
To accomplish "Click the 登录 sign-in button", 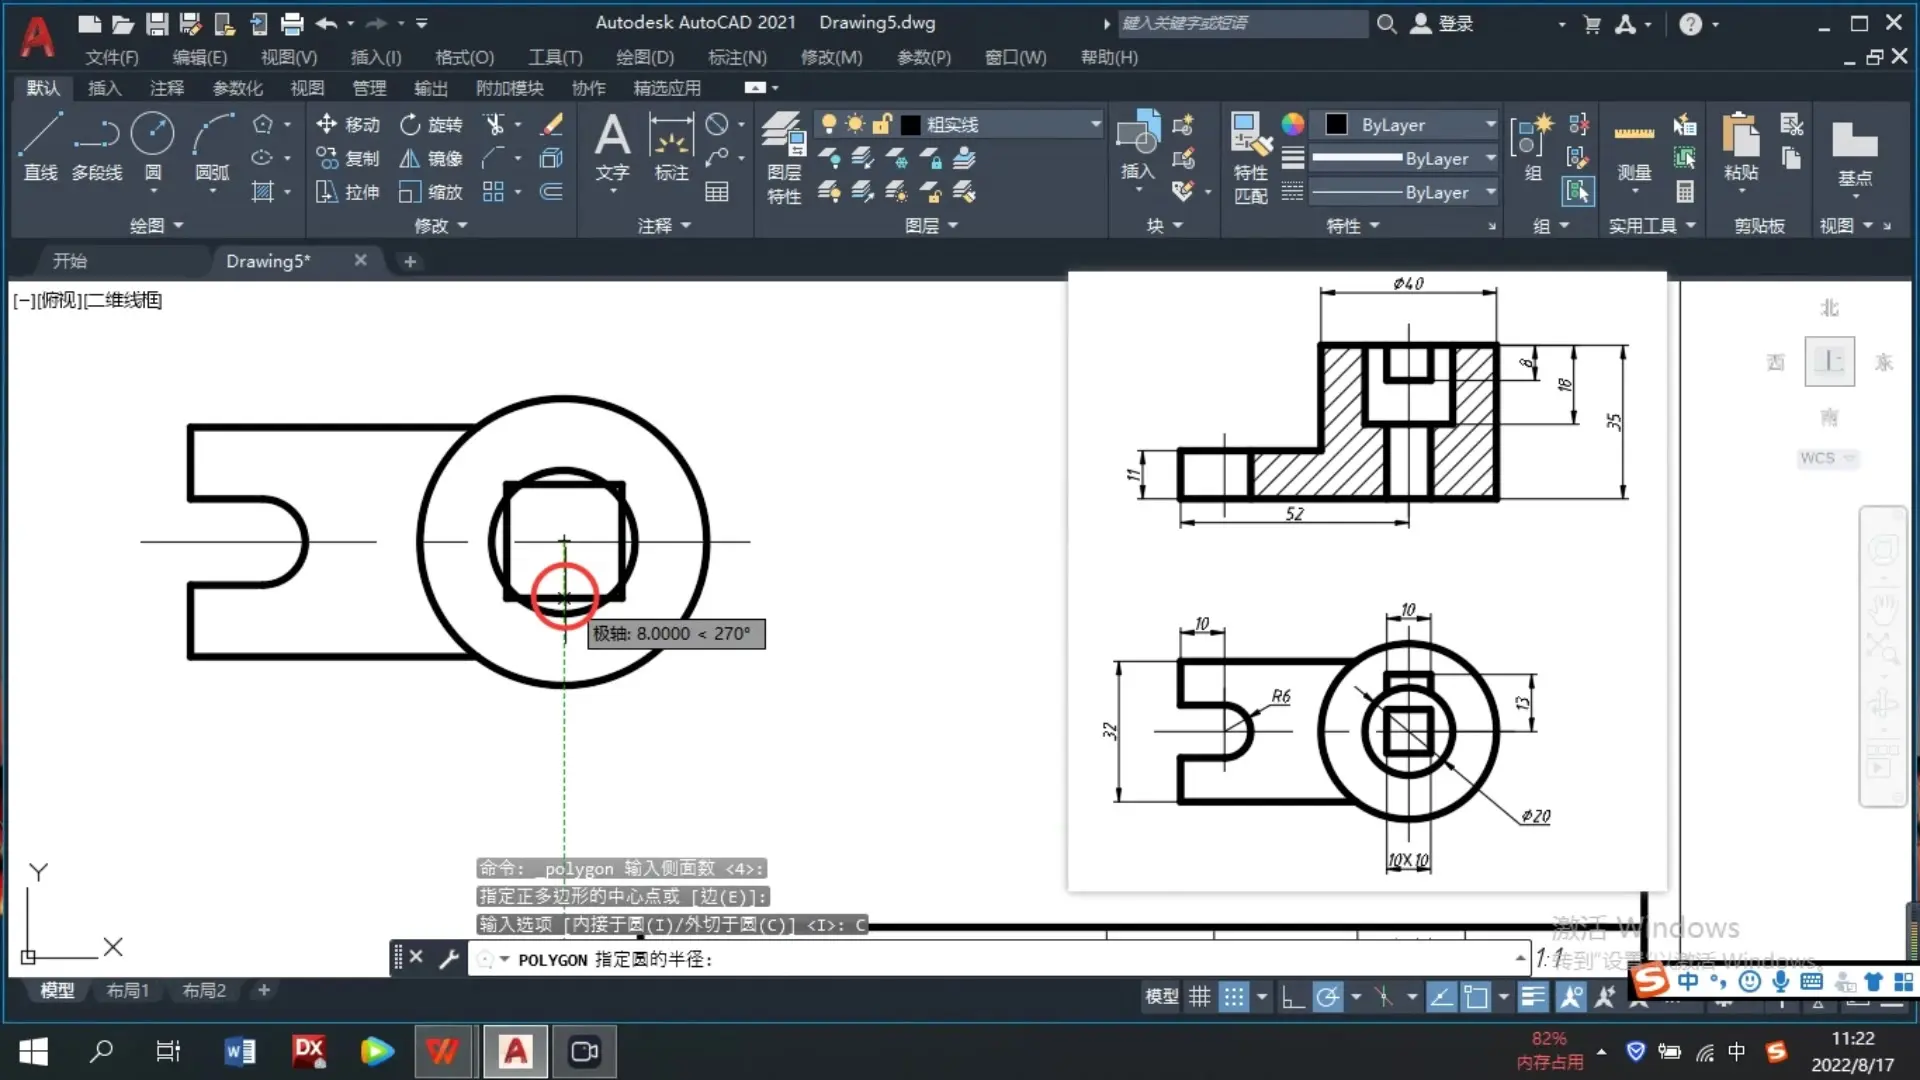I will coord(1442,23).
